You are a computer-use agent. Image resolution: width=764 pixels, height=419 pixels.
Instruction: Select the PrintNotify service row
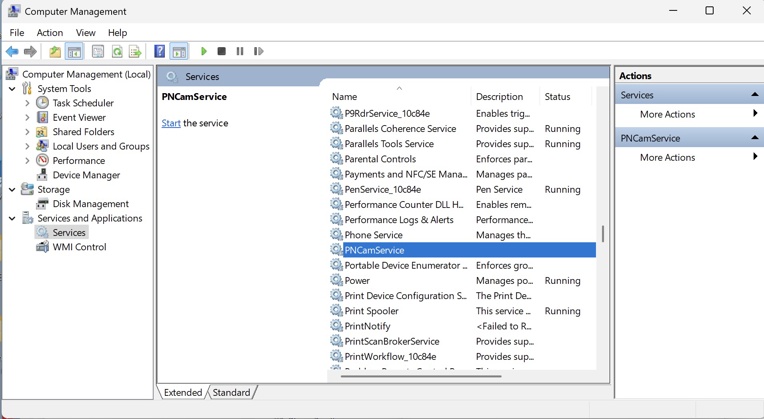click(462, 326)
